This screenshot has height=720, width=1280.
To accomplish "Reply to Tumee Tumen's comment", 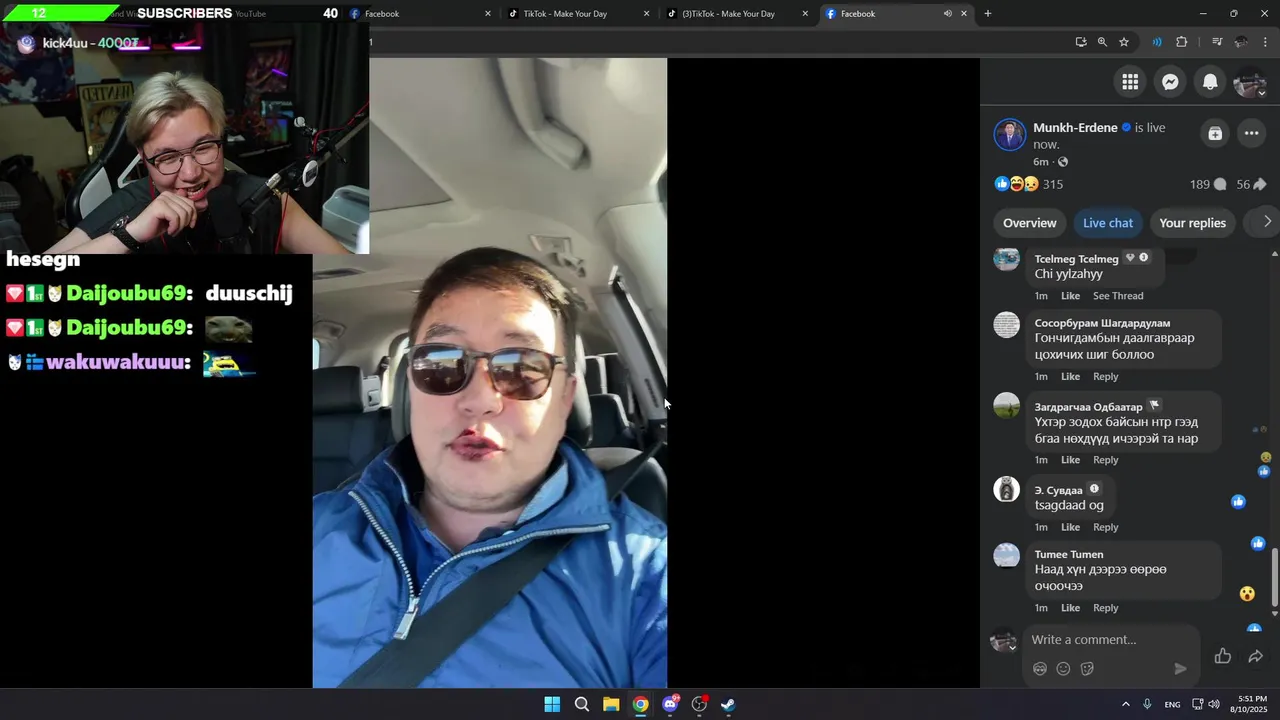I will pos(1105,608).
